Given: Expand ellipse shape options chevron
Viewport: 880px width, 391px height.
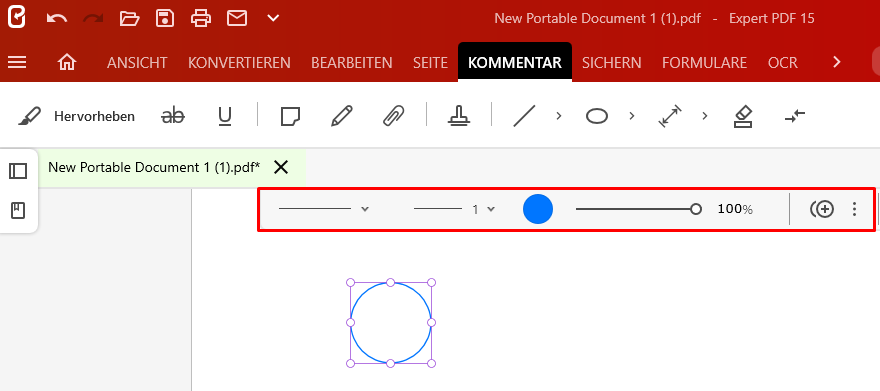Looking at the screenshot, I should pyautogui.click(x=631, y=116).
